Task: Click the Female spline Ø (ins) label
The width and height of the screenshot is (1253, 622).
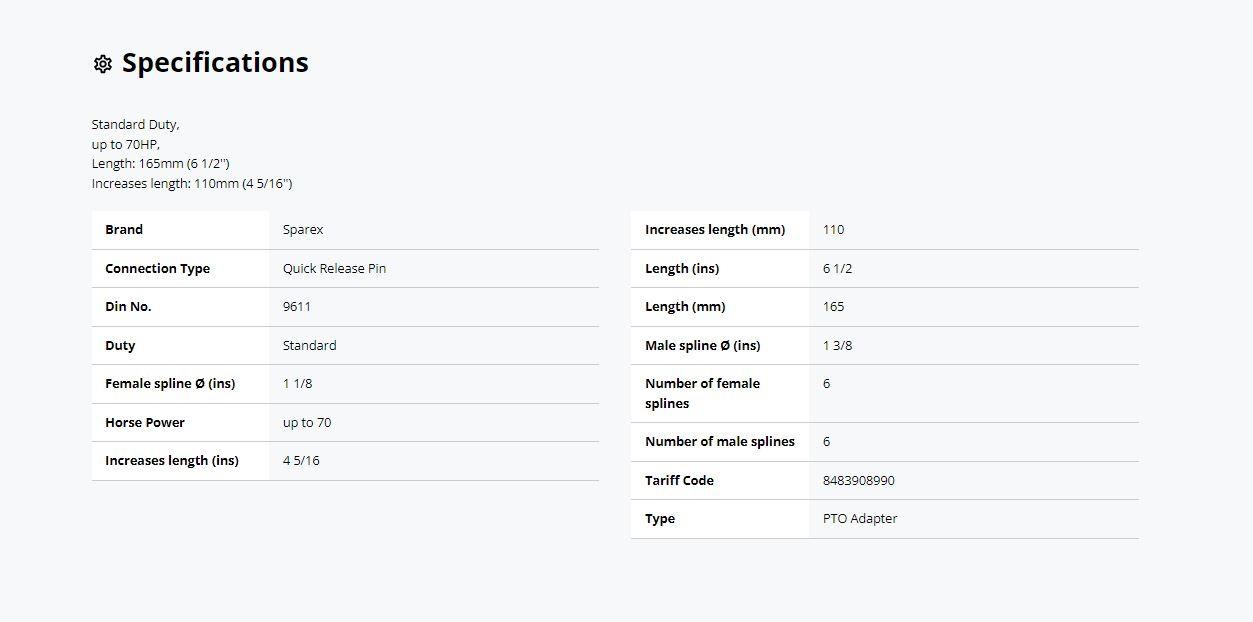Action: [x=170, y=384]
